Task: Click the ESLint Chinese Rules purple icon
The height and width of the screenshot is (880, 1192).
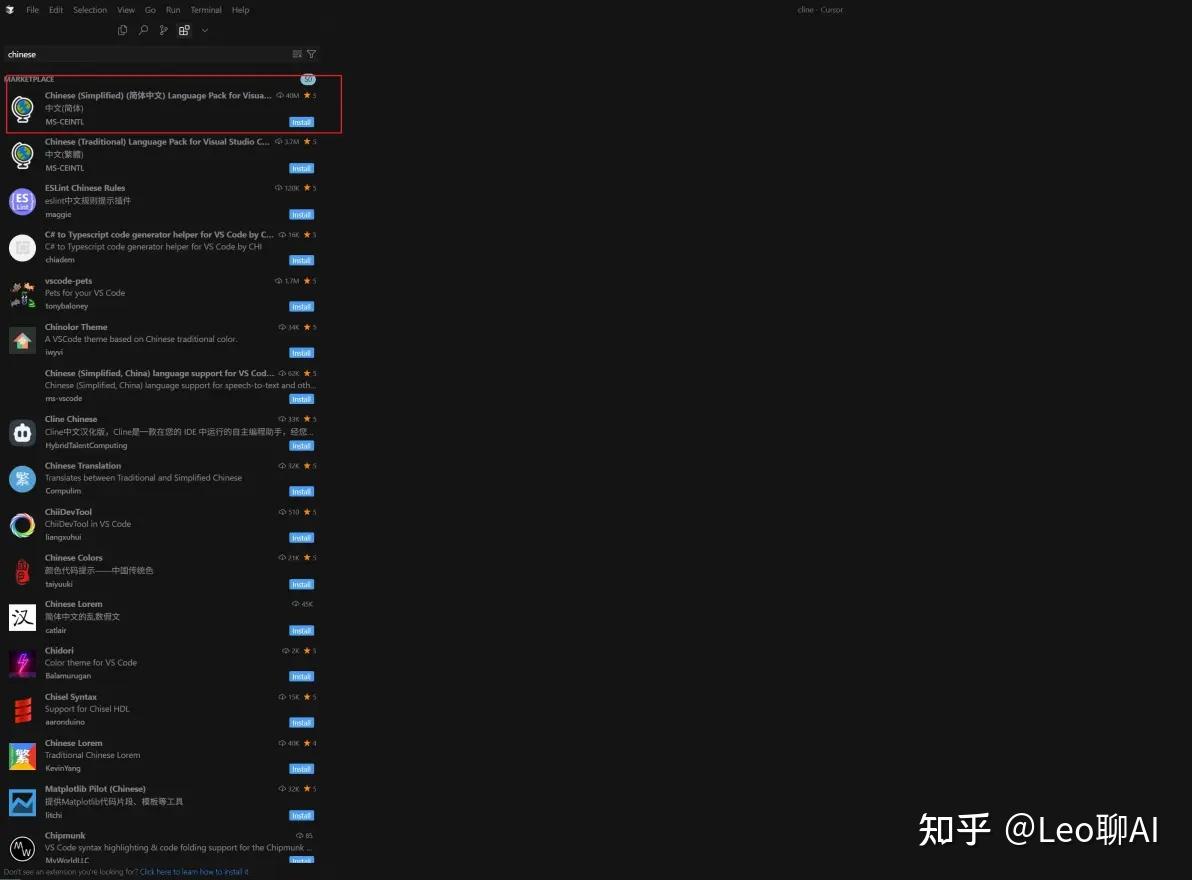Action: (22, 201)
